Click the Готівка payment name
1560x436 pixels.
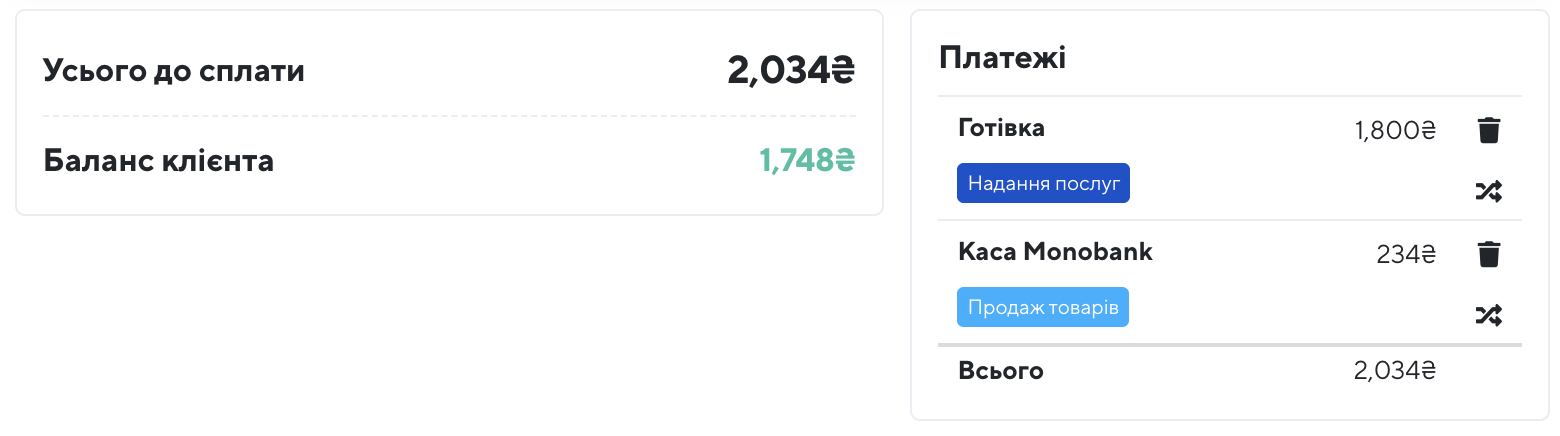click(1002, 128)
